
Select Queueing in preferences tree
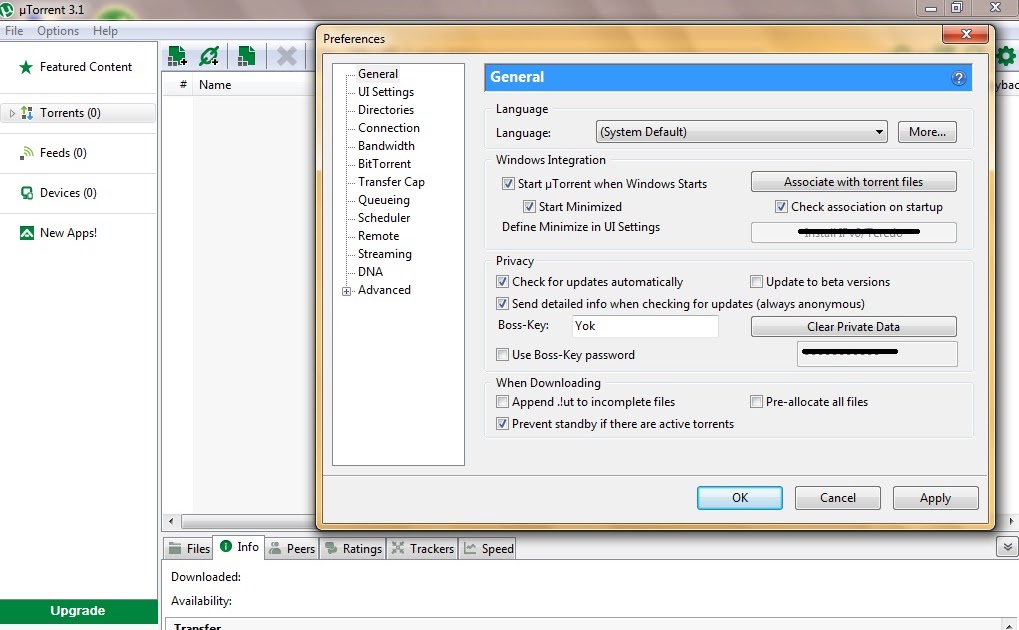[x=383, y=200]
